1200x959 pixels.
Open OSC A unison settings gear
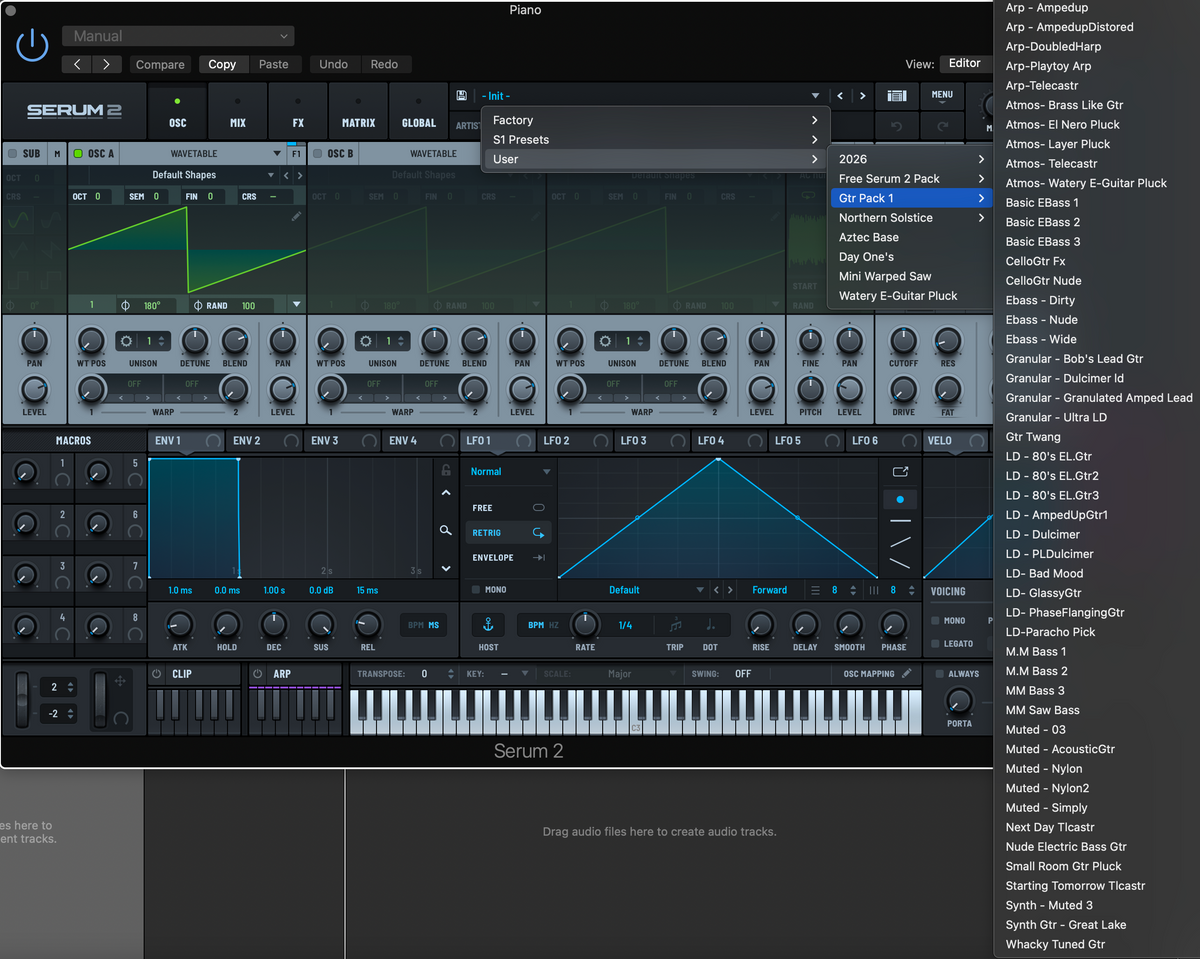point(126,341)
